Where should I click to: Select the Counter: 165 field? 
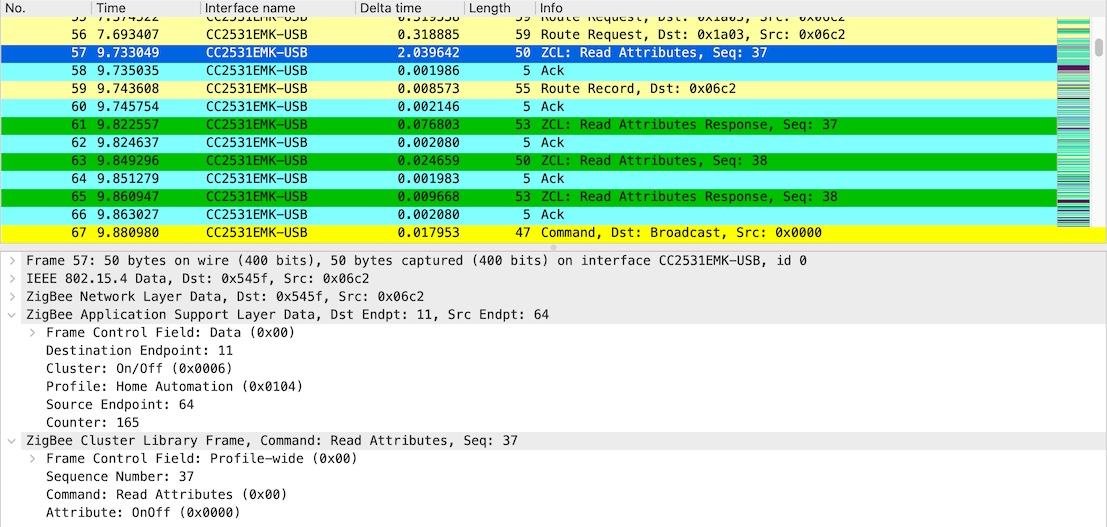tap(92, 422)
